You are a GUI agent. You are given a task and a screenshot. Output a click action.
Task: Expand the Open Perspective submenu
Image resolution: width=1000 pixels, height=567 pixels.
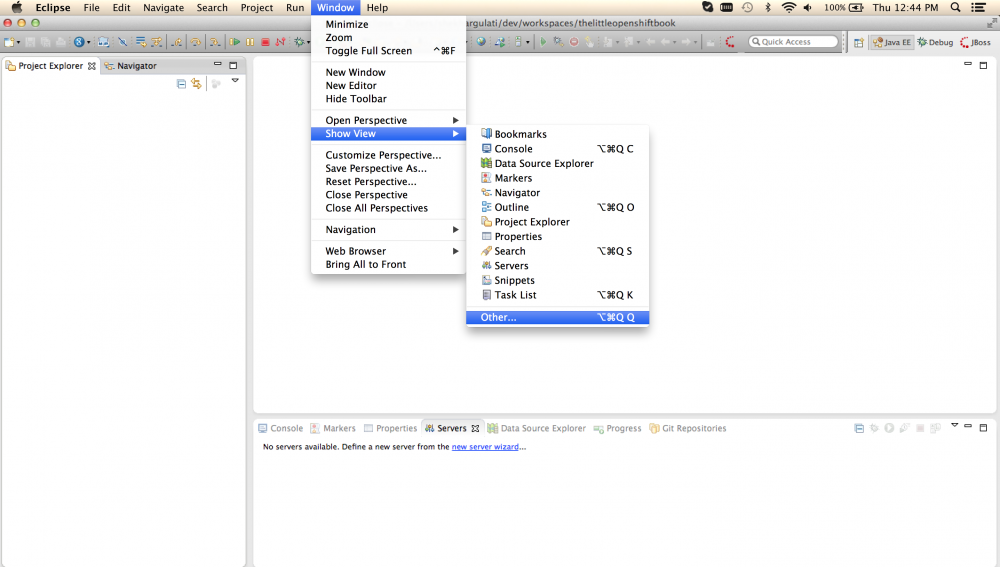(x=388, y=120)
